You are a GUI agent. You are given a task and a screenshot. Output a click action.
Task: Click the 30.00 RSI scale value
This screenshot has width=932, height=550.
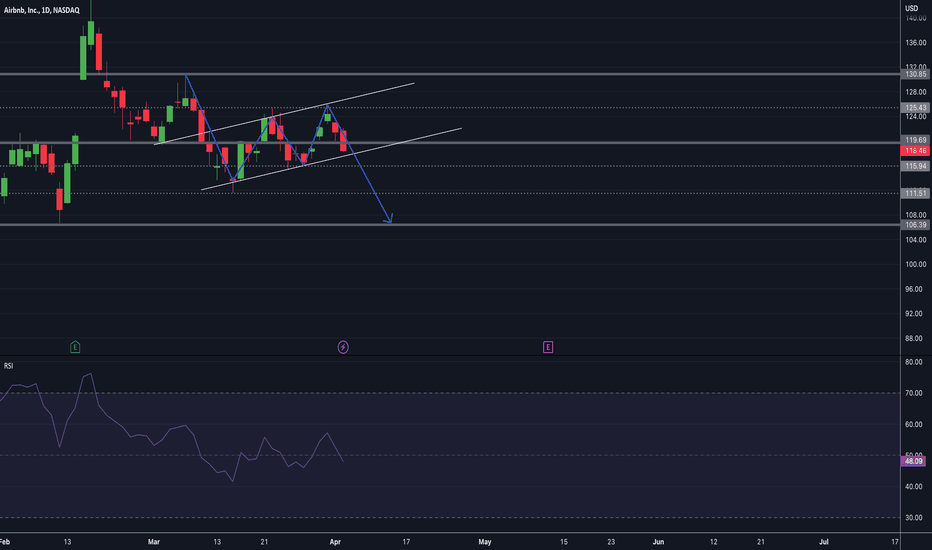pos(914,518)
